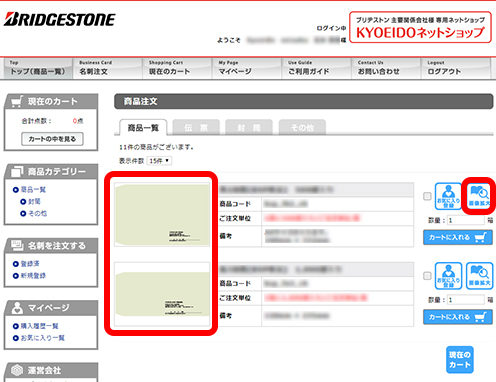Add first product with カートに入れる button
Viewport: 496px width, 382px height.
point(458,237)
